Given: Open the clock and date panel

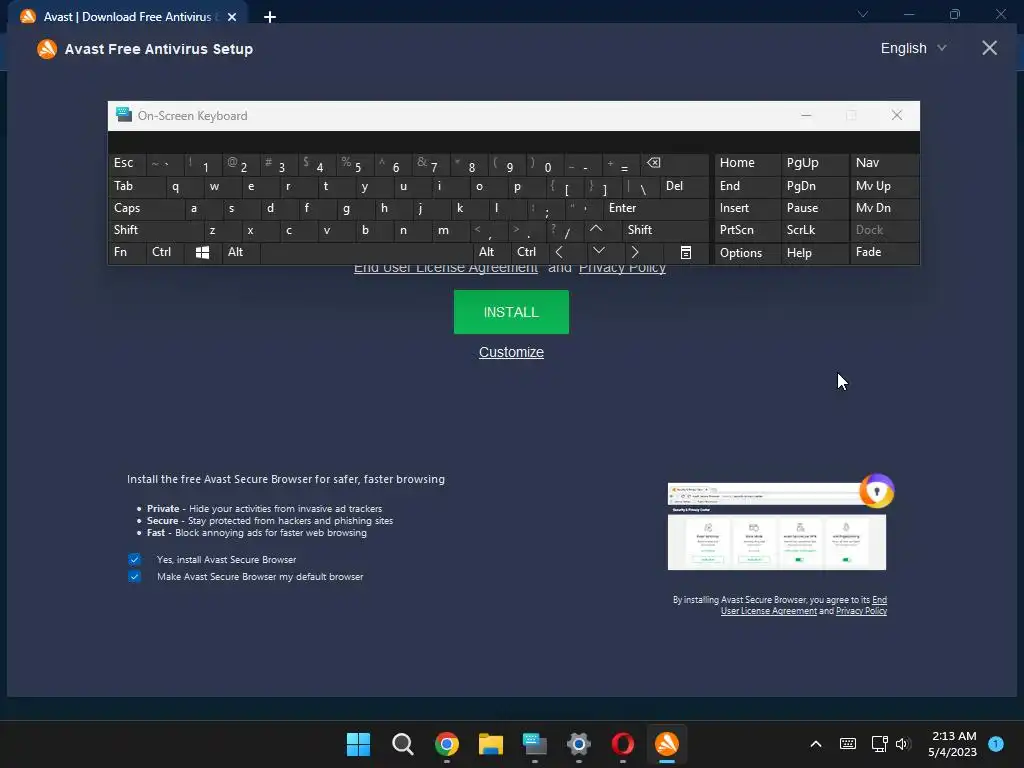Looking at the screenshot, I should 952,744.
